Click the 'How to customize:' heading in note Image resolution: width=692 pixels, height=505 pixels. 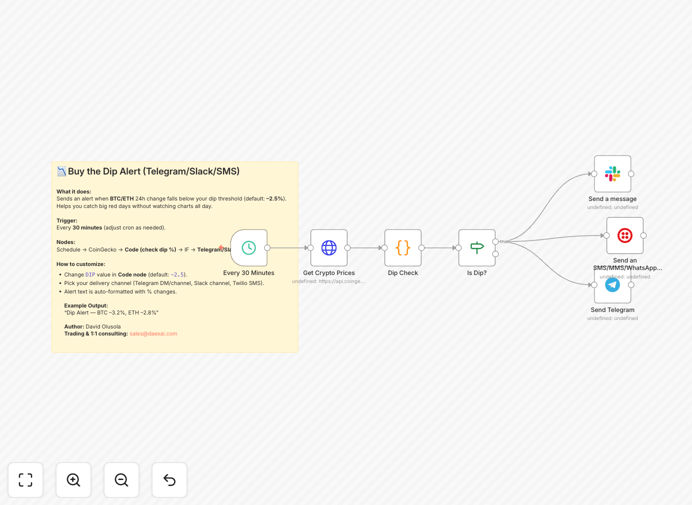(81, 264)
